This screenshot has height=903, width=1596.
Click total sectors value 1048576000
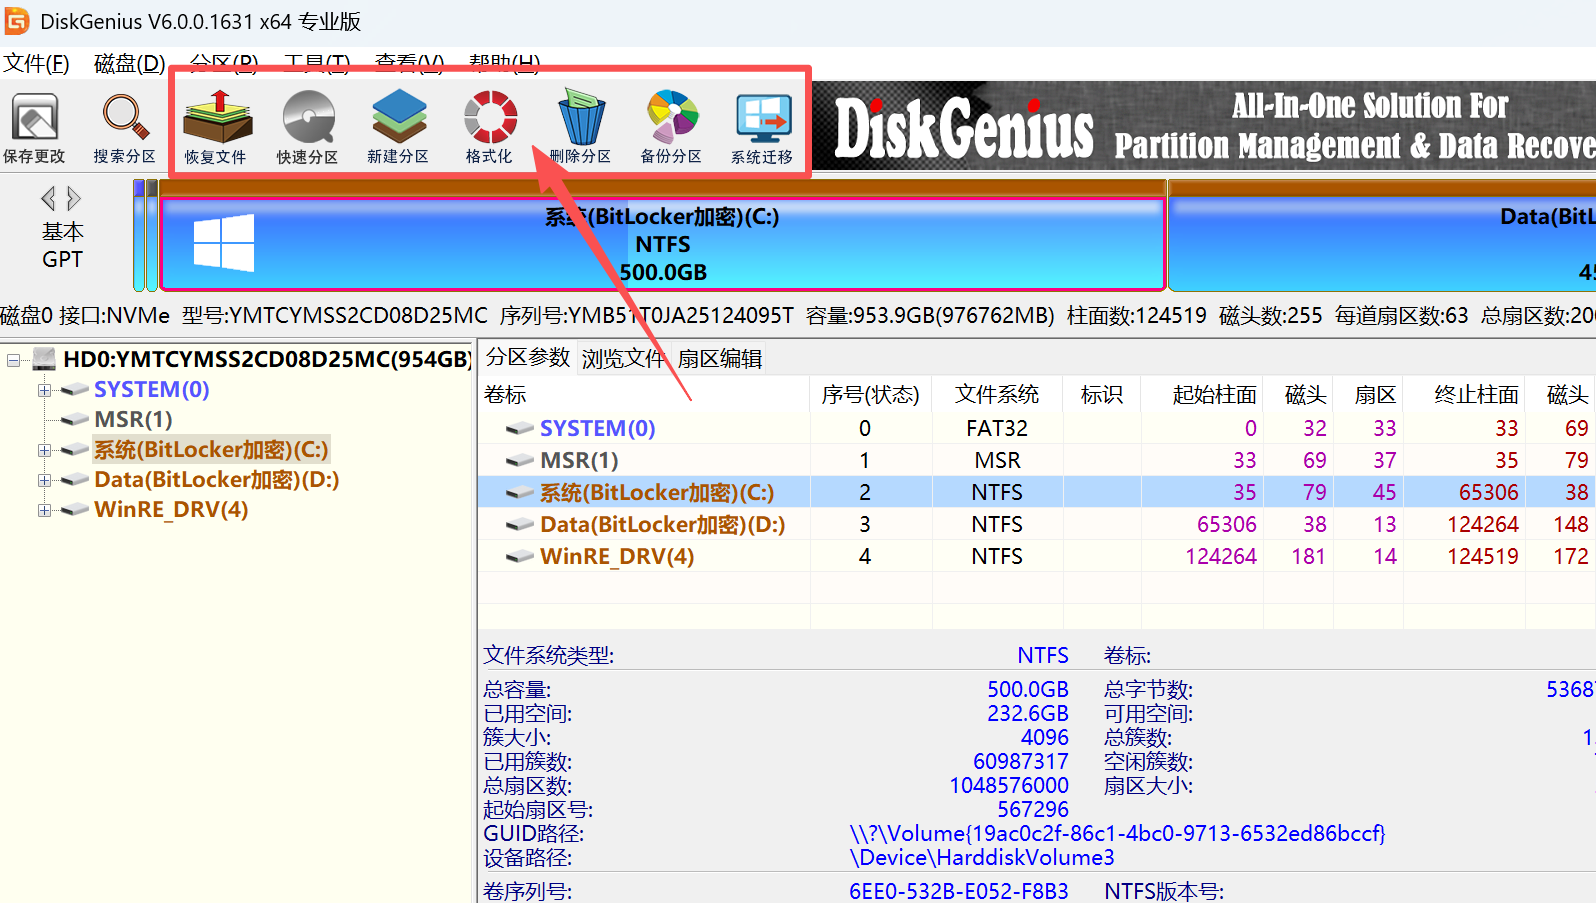tap(1009, 785)
